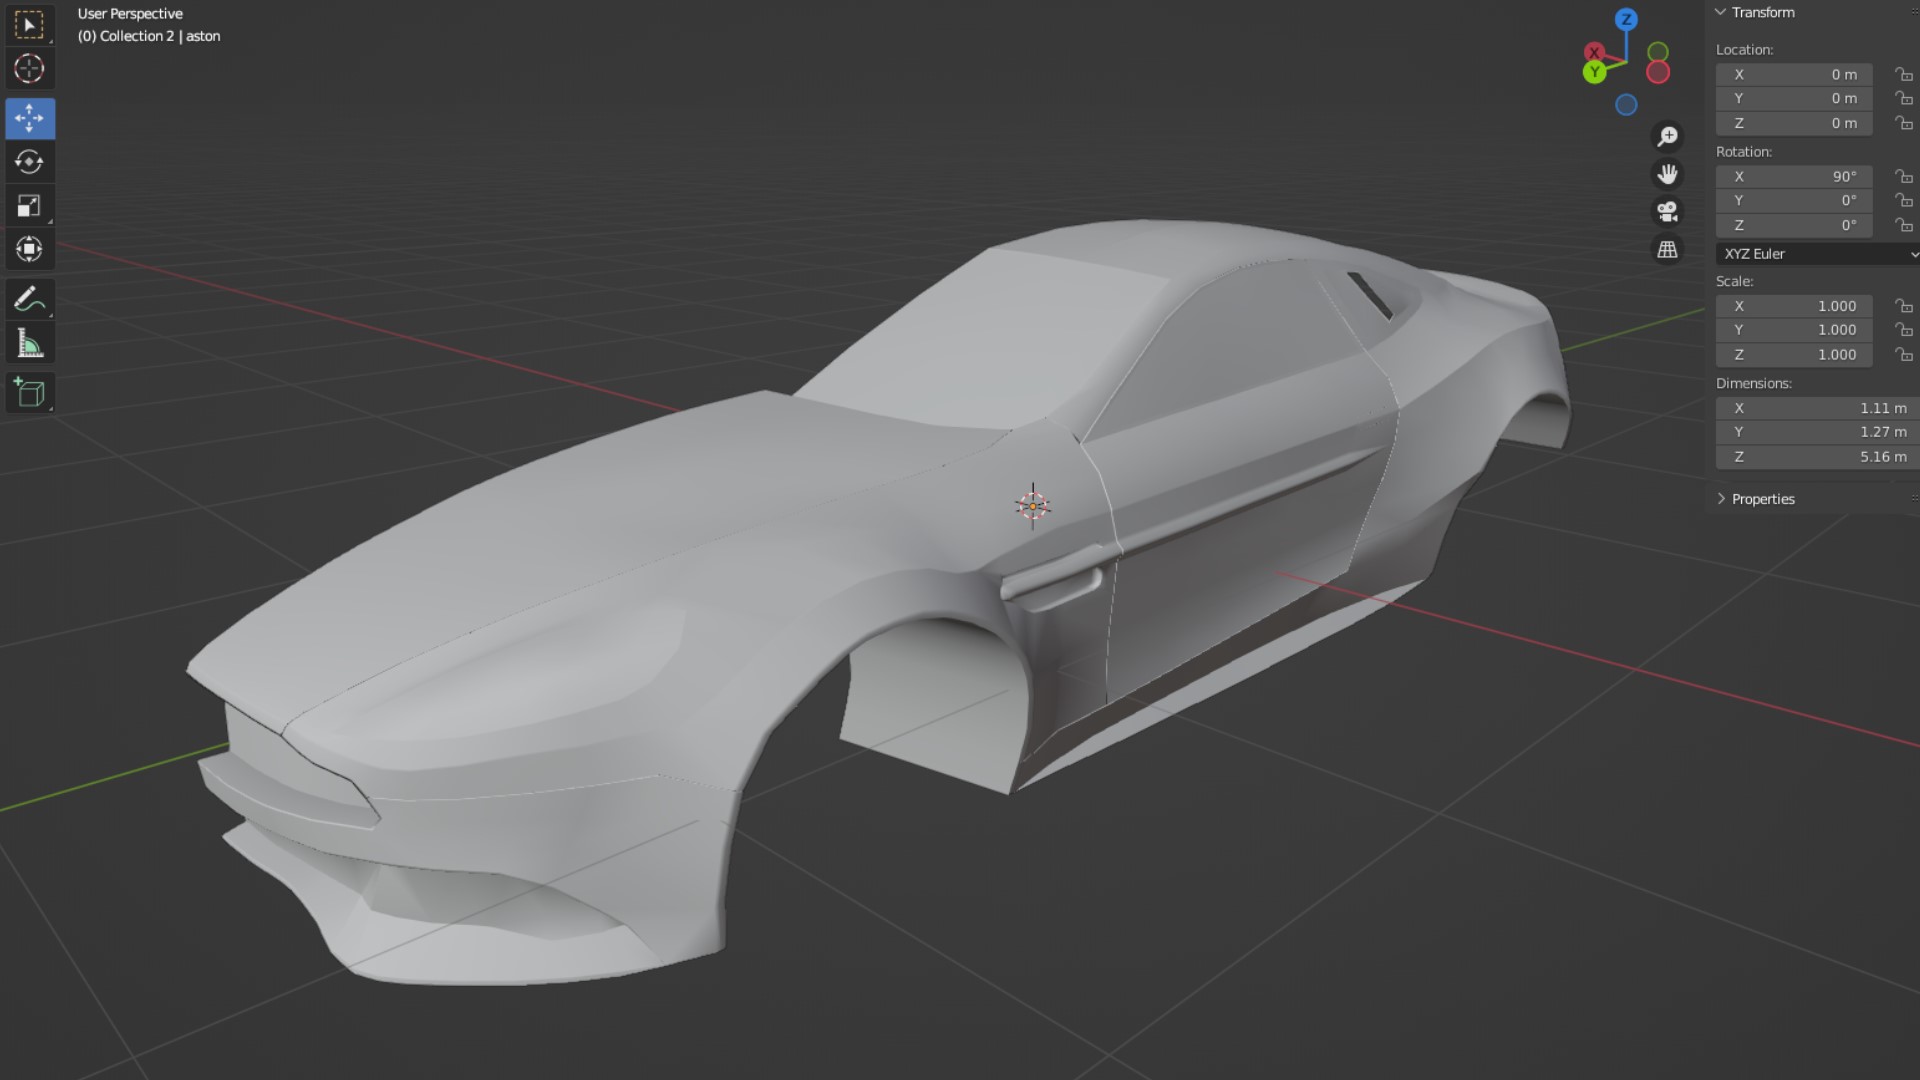Choose the Rotate tool

point(29,162)
